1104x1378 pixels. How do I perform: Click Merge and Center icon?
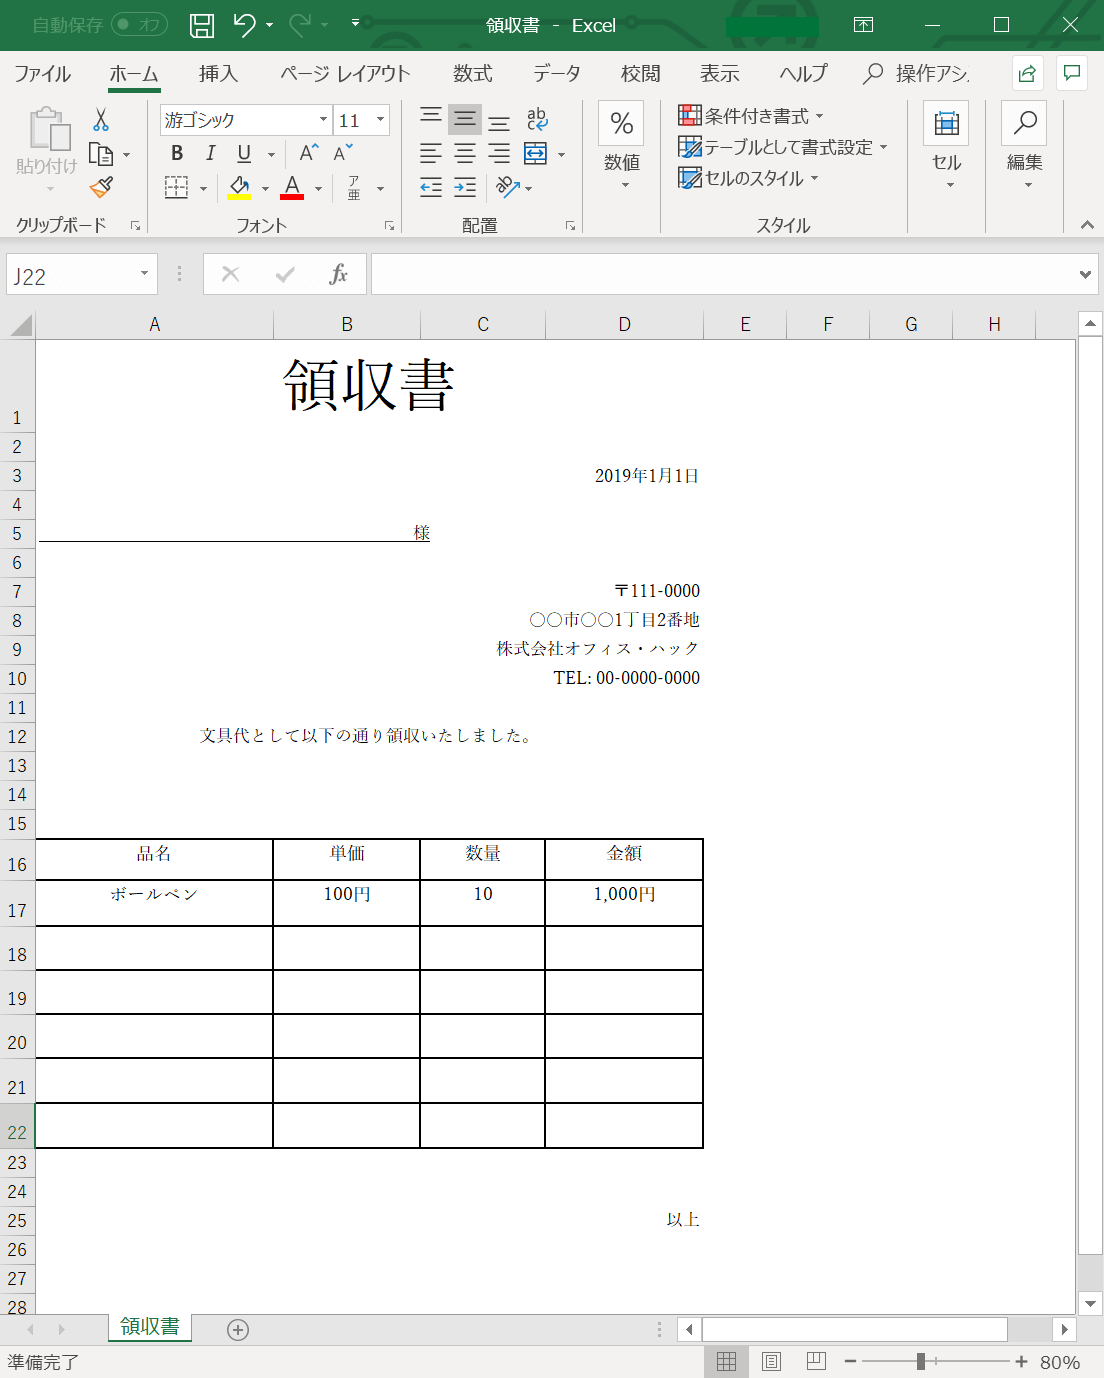(x=536, y=153)
